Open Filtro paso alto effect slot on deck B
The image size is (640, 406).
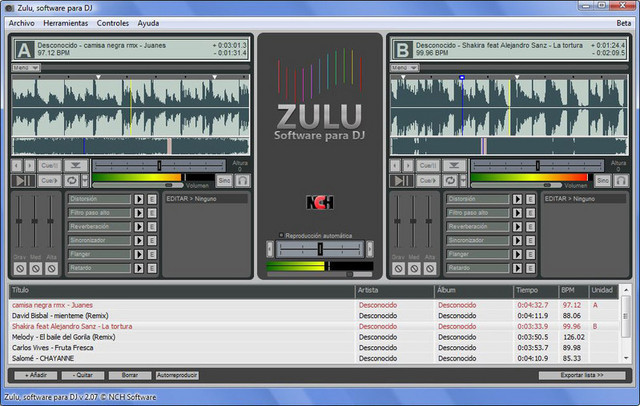(x=478, y=213)
